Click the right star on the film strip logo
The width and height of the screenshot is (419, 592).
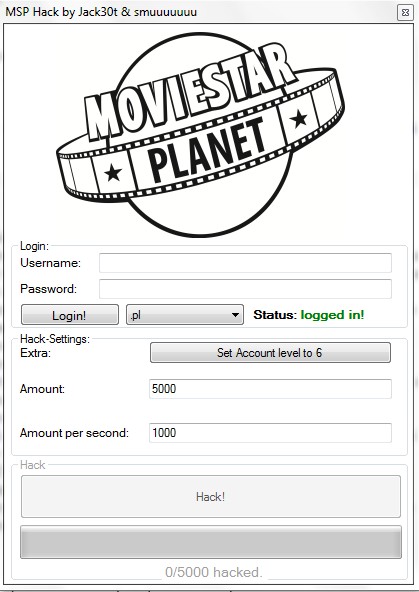pyautogui.click(x=299, y=118)
